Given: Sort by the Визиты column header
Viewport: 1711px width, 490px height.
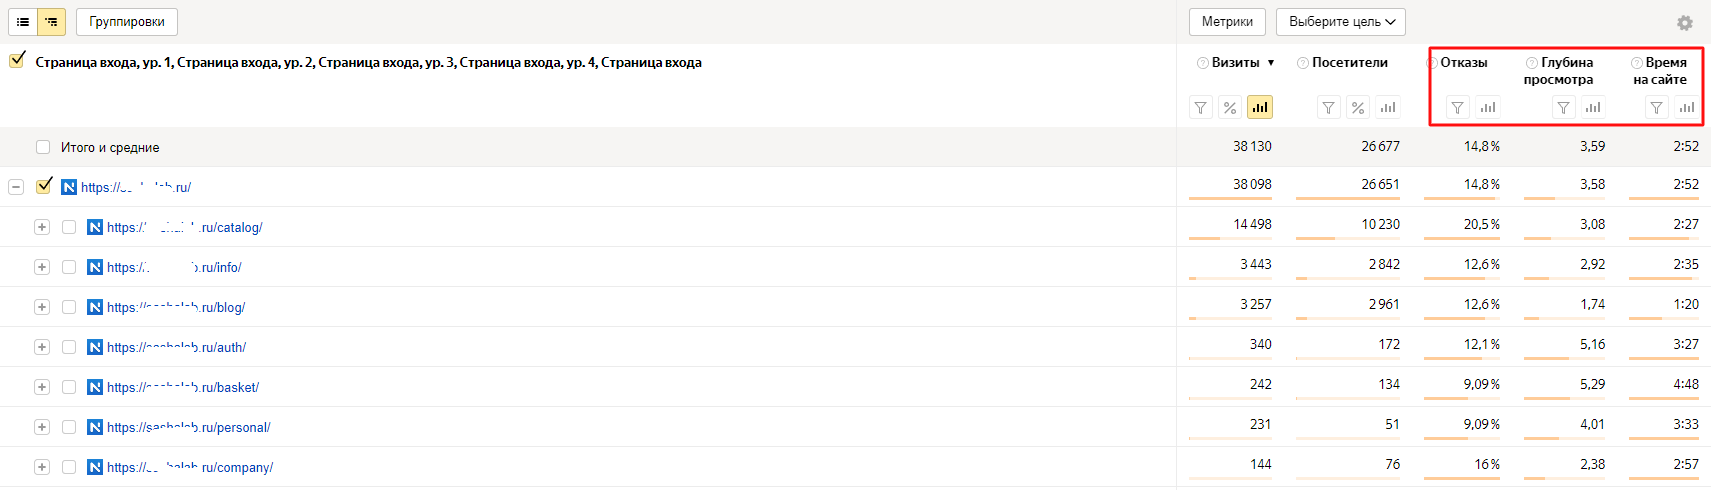Looking at the screenshot, I should [1236, 62].
